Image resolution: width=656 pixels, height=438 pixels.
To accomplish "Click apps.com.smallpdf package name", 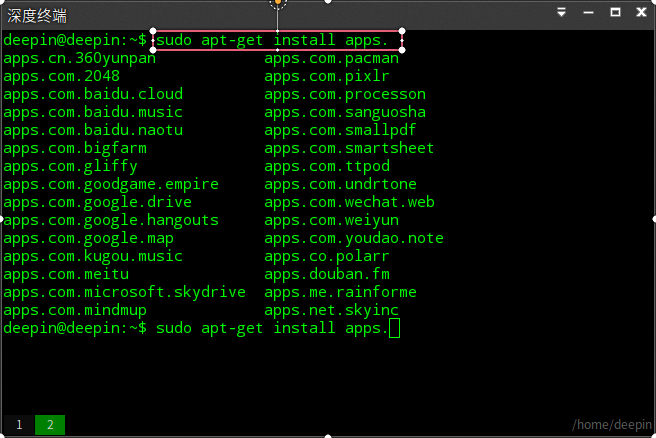I will [340, 130].
